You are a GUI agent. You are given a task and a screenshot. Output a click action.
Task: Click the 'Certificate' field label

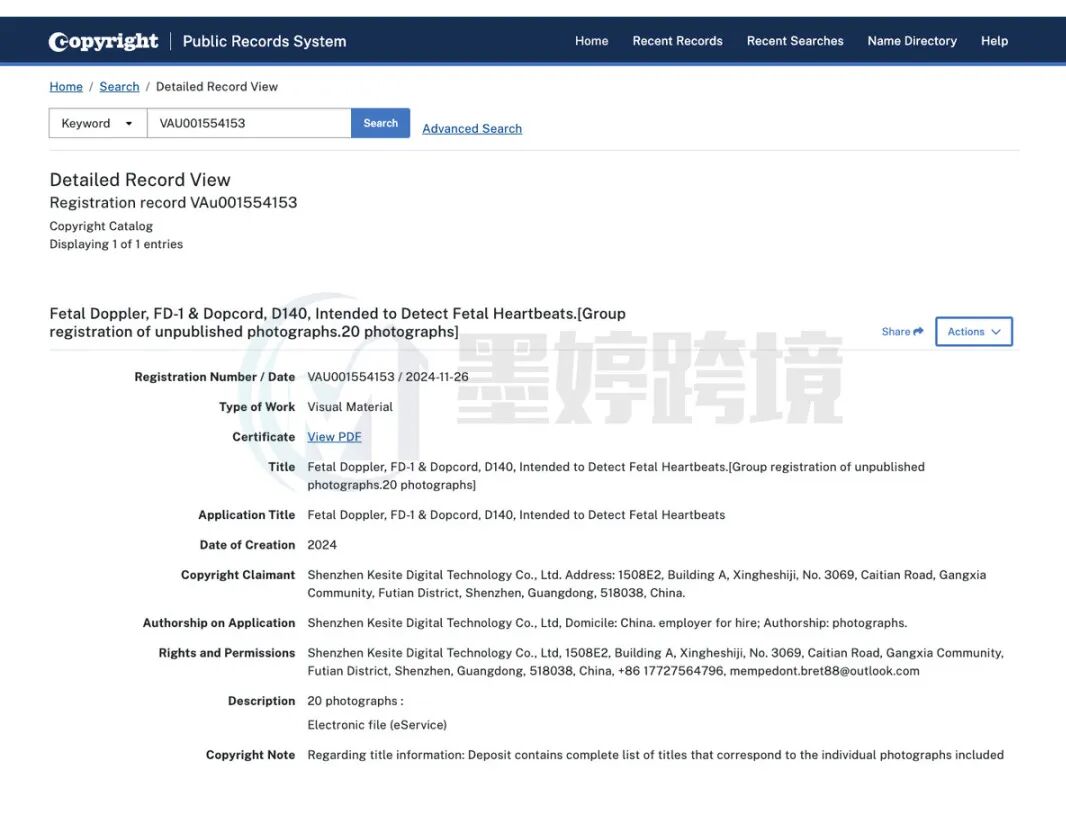(264, 436)
